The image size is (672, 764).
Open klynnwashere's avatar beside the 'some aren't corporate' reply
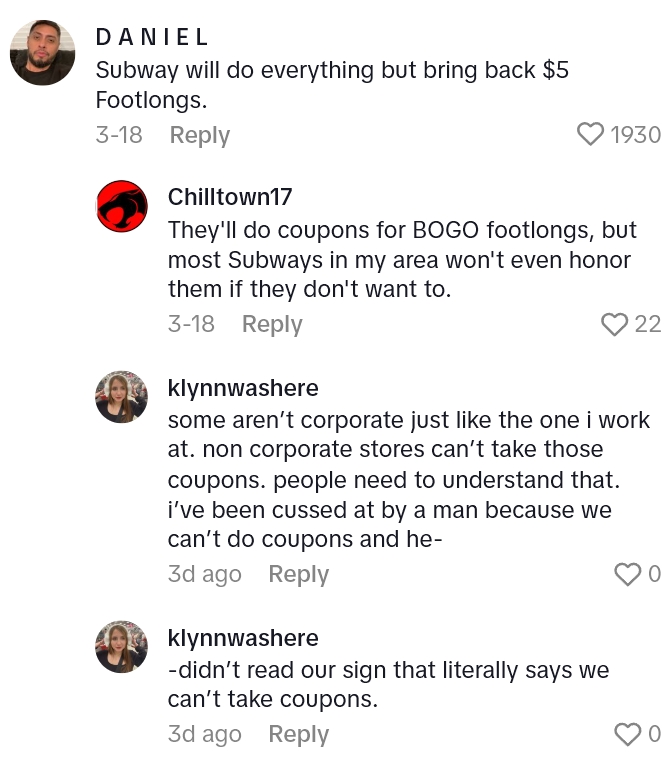[122, 397]
